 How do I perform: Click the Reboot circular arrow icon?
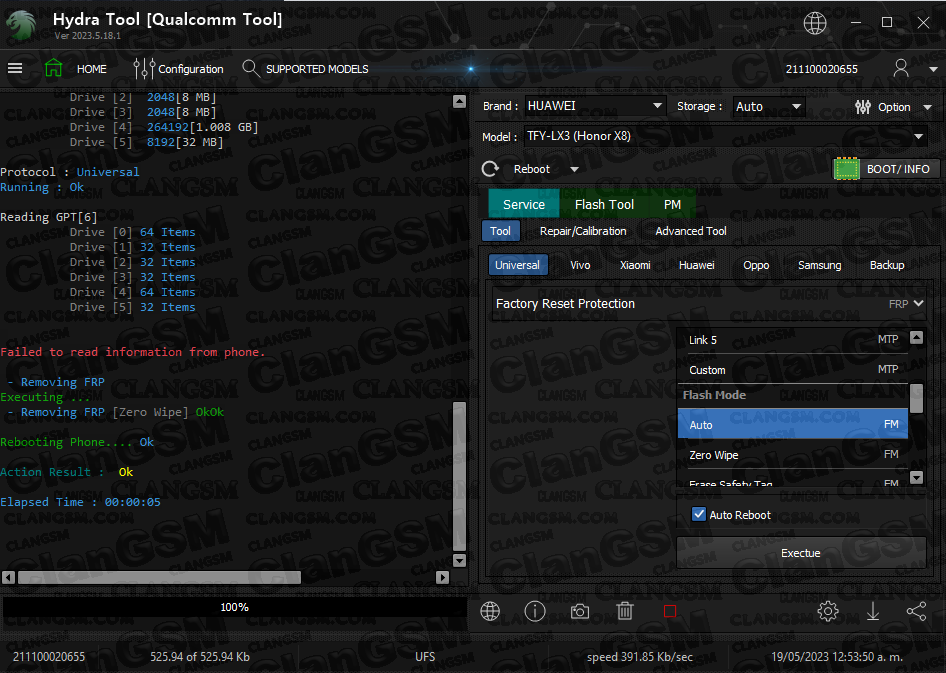point(490,169)
